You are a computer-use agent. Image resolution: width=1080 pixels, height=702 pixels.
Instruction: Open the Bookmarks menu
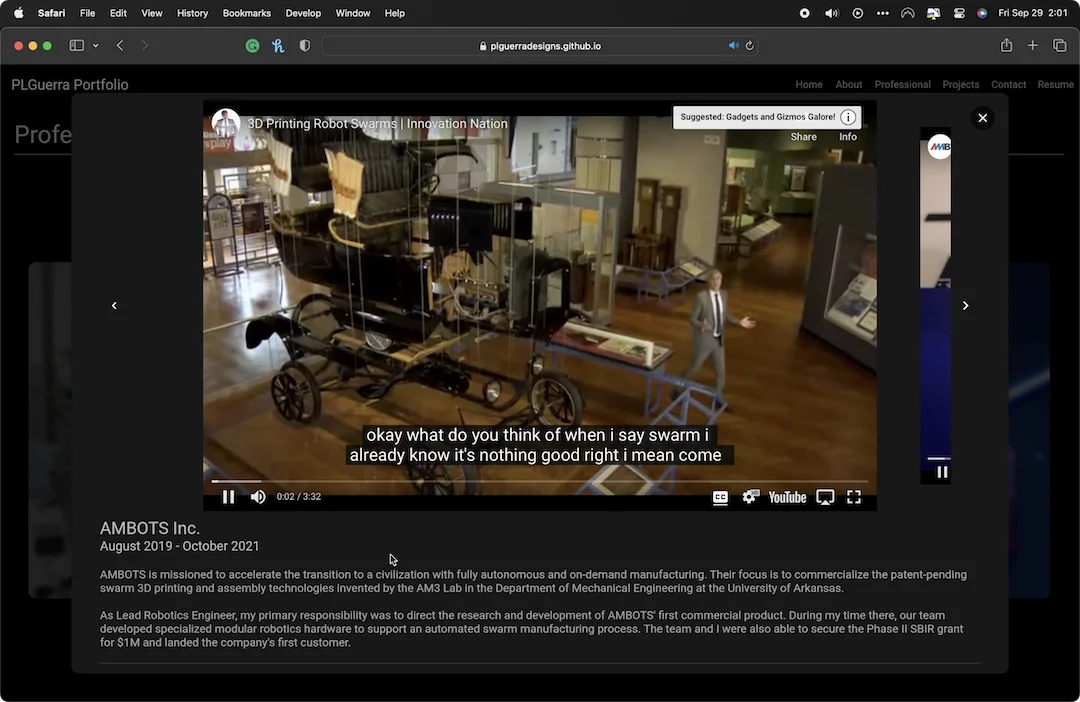click(247, 13)
